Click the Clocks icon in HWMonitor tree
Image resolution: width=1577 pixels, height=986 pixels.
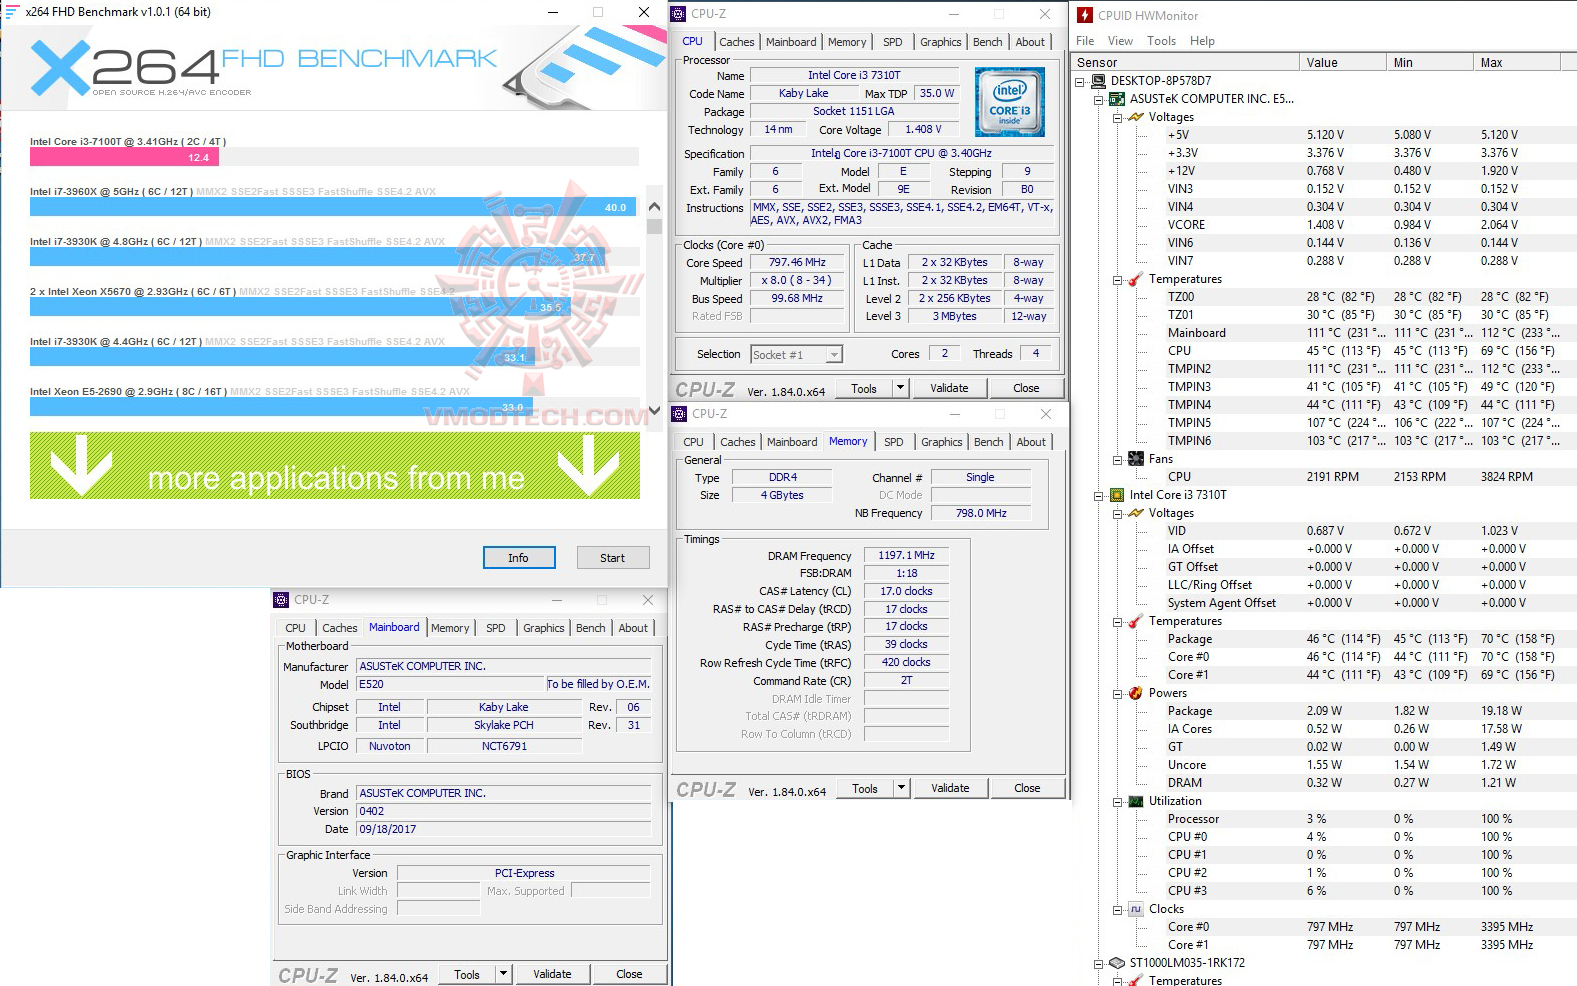(1136, 909)
